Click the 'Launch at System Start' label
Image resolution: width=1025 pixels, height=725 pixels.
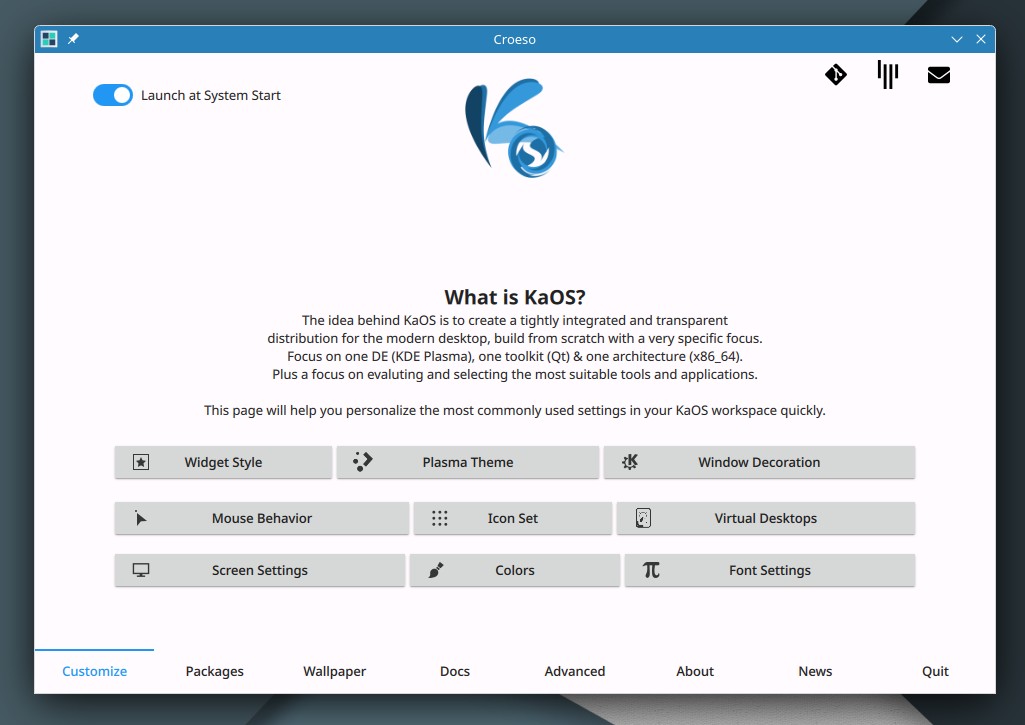[x=210, y=95]
